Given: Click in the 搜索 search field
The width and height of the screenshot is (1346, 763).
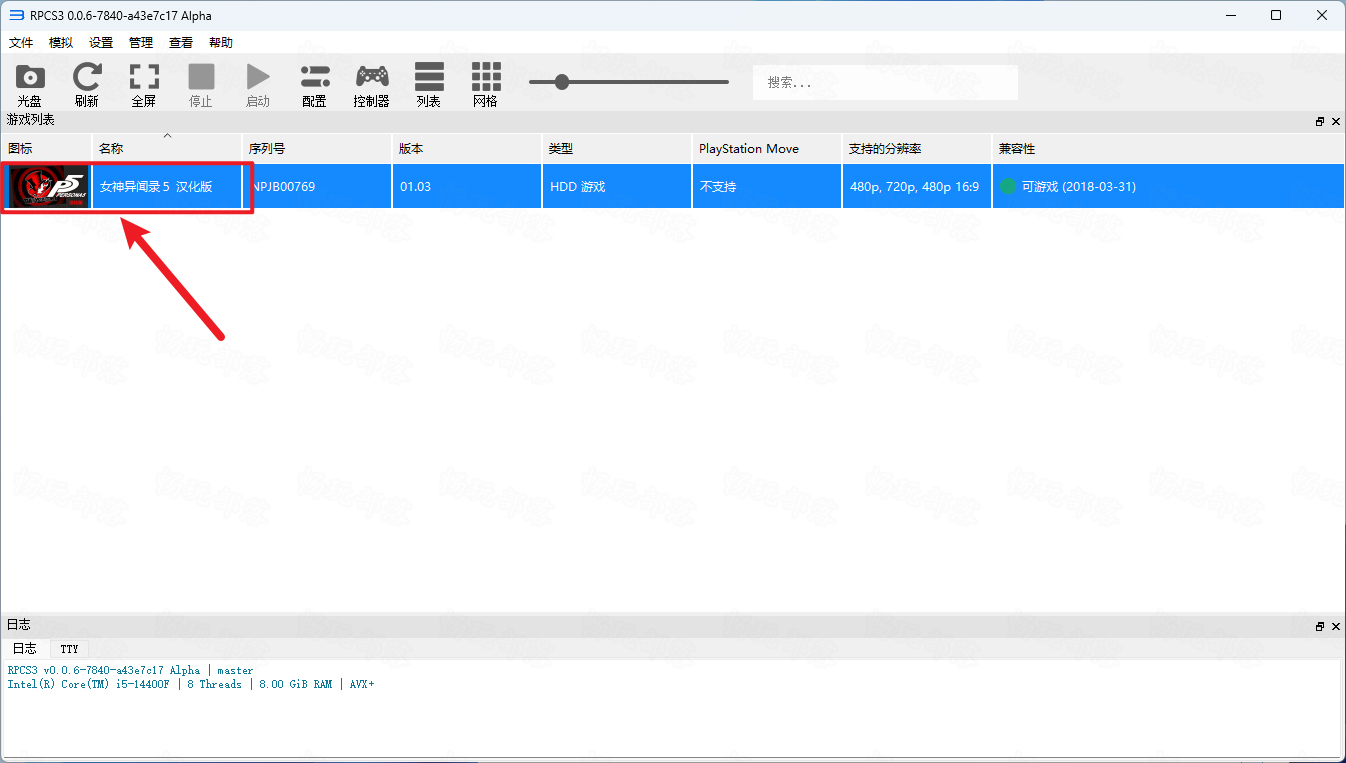Looking at the screenshot, I should coord(885,82).
